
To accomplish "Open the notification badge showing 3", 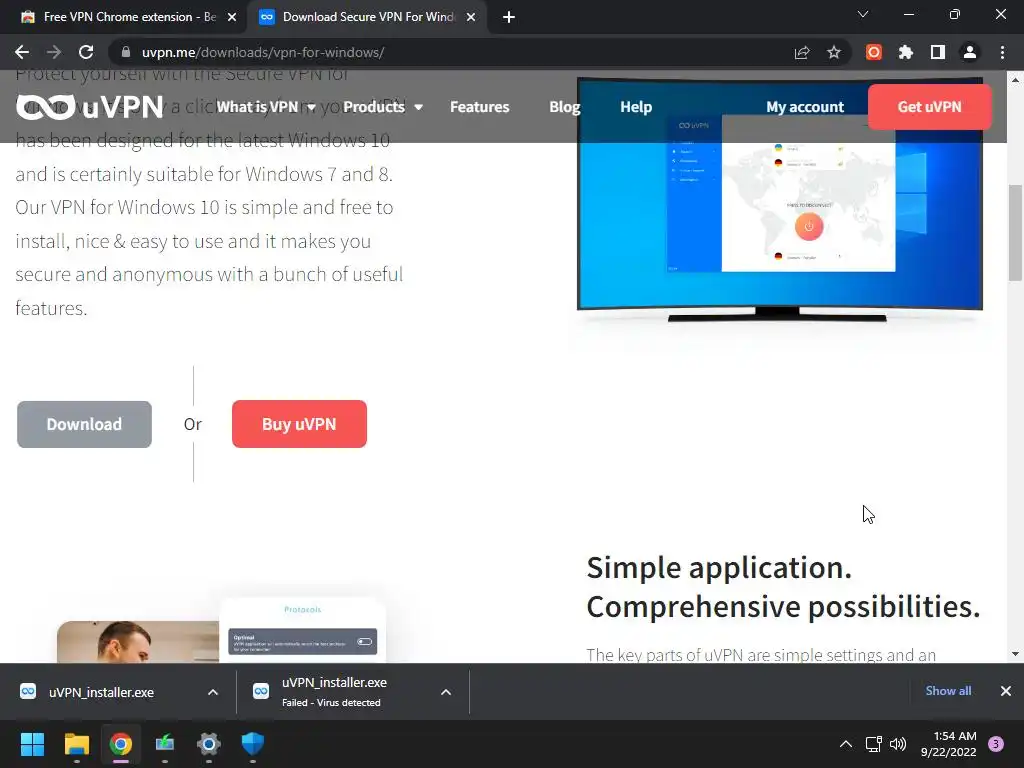I will 996,744.
